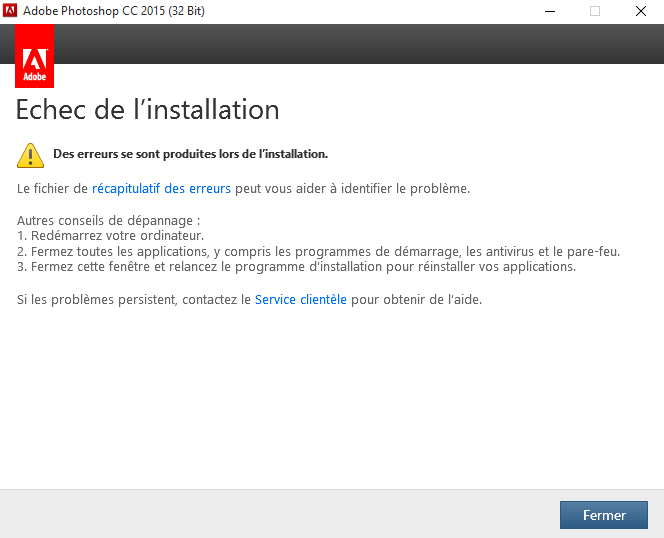Click the Adobe Photoshop CC 2015 title text

[x=114, y=11]
